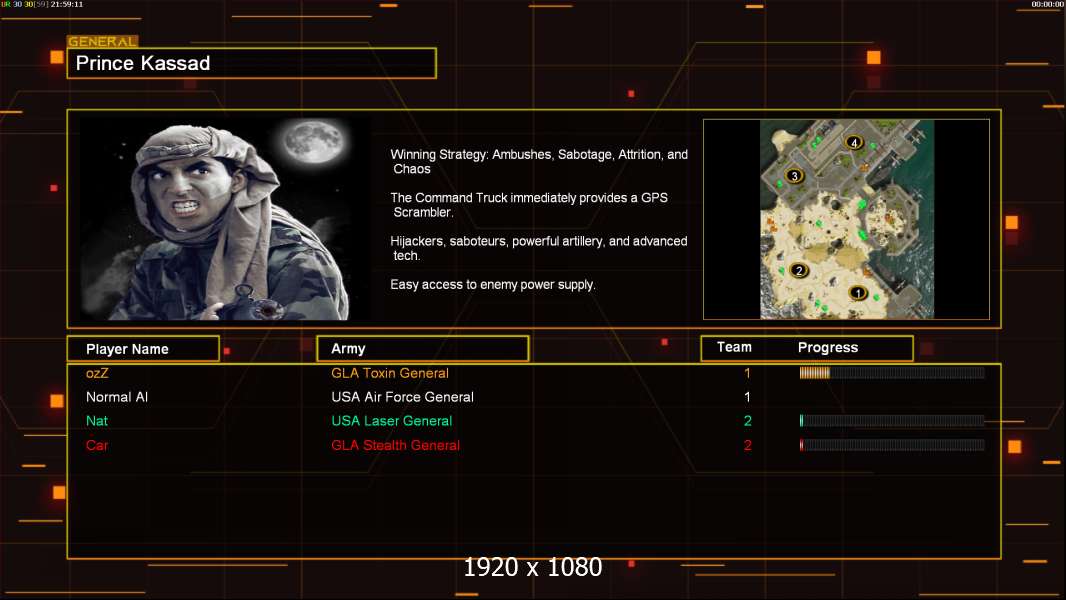The height and width of the screenshot is (600, 1066).
Task: Click the 21:59:11 clock readout
Action: coord(67,4)
